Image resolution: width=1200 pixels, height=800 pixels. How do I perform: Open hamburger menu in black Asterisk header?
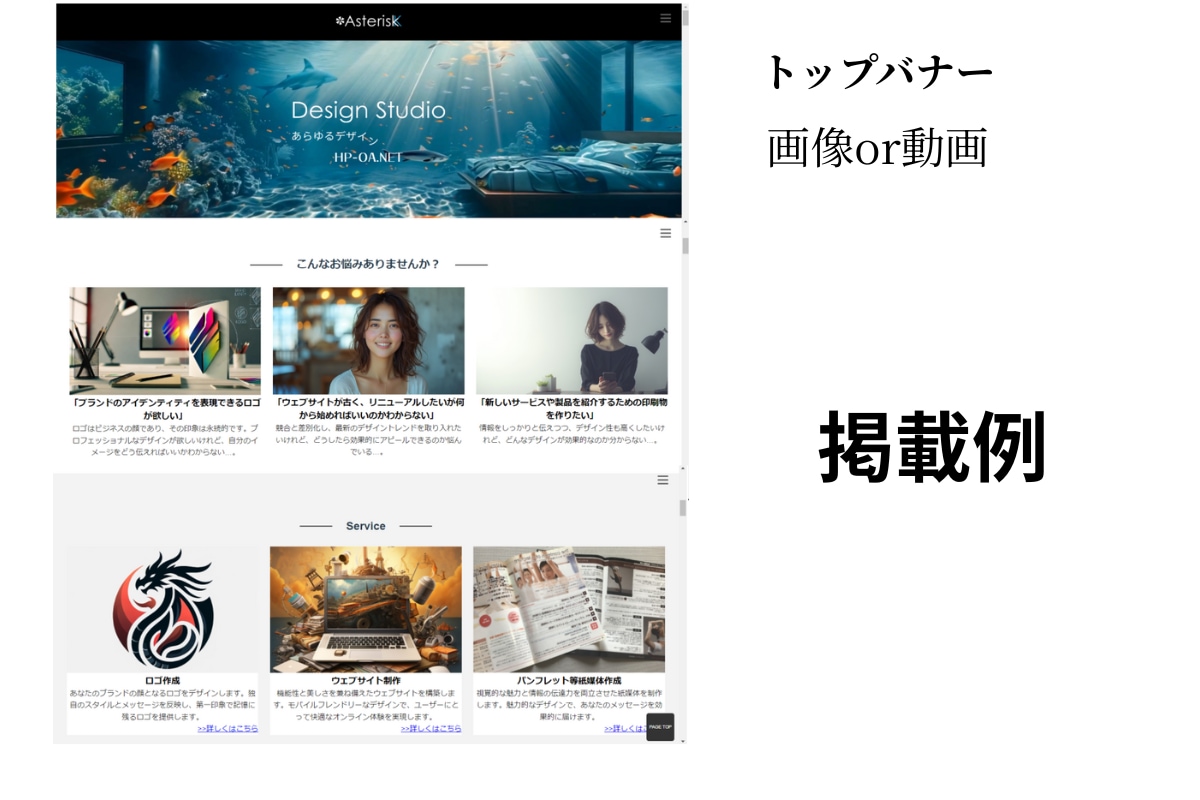coord(666,18)
